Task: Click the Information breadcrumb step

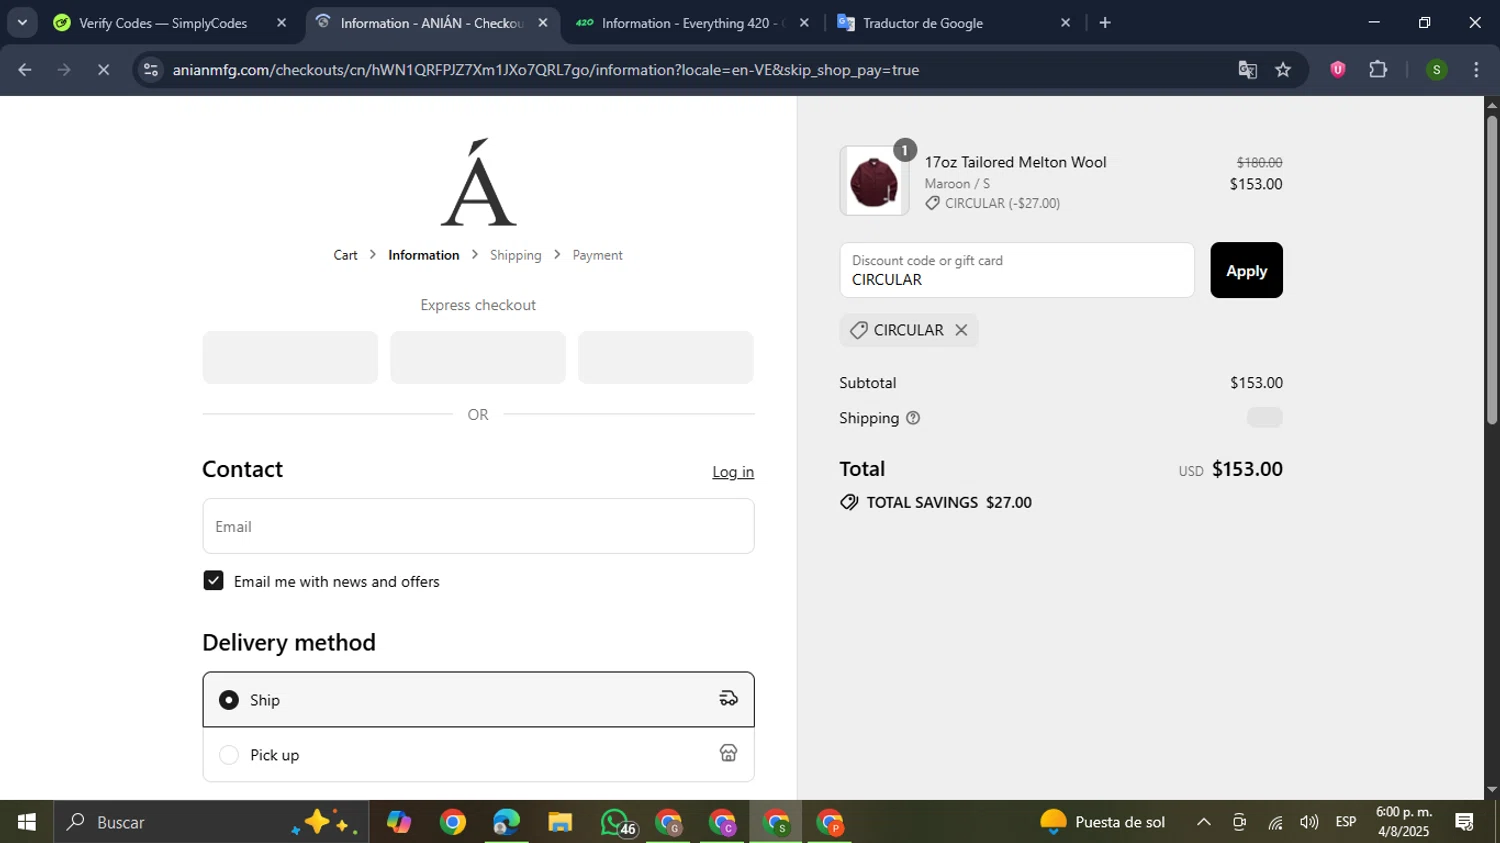Action: pos(424,255)
